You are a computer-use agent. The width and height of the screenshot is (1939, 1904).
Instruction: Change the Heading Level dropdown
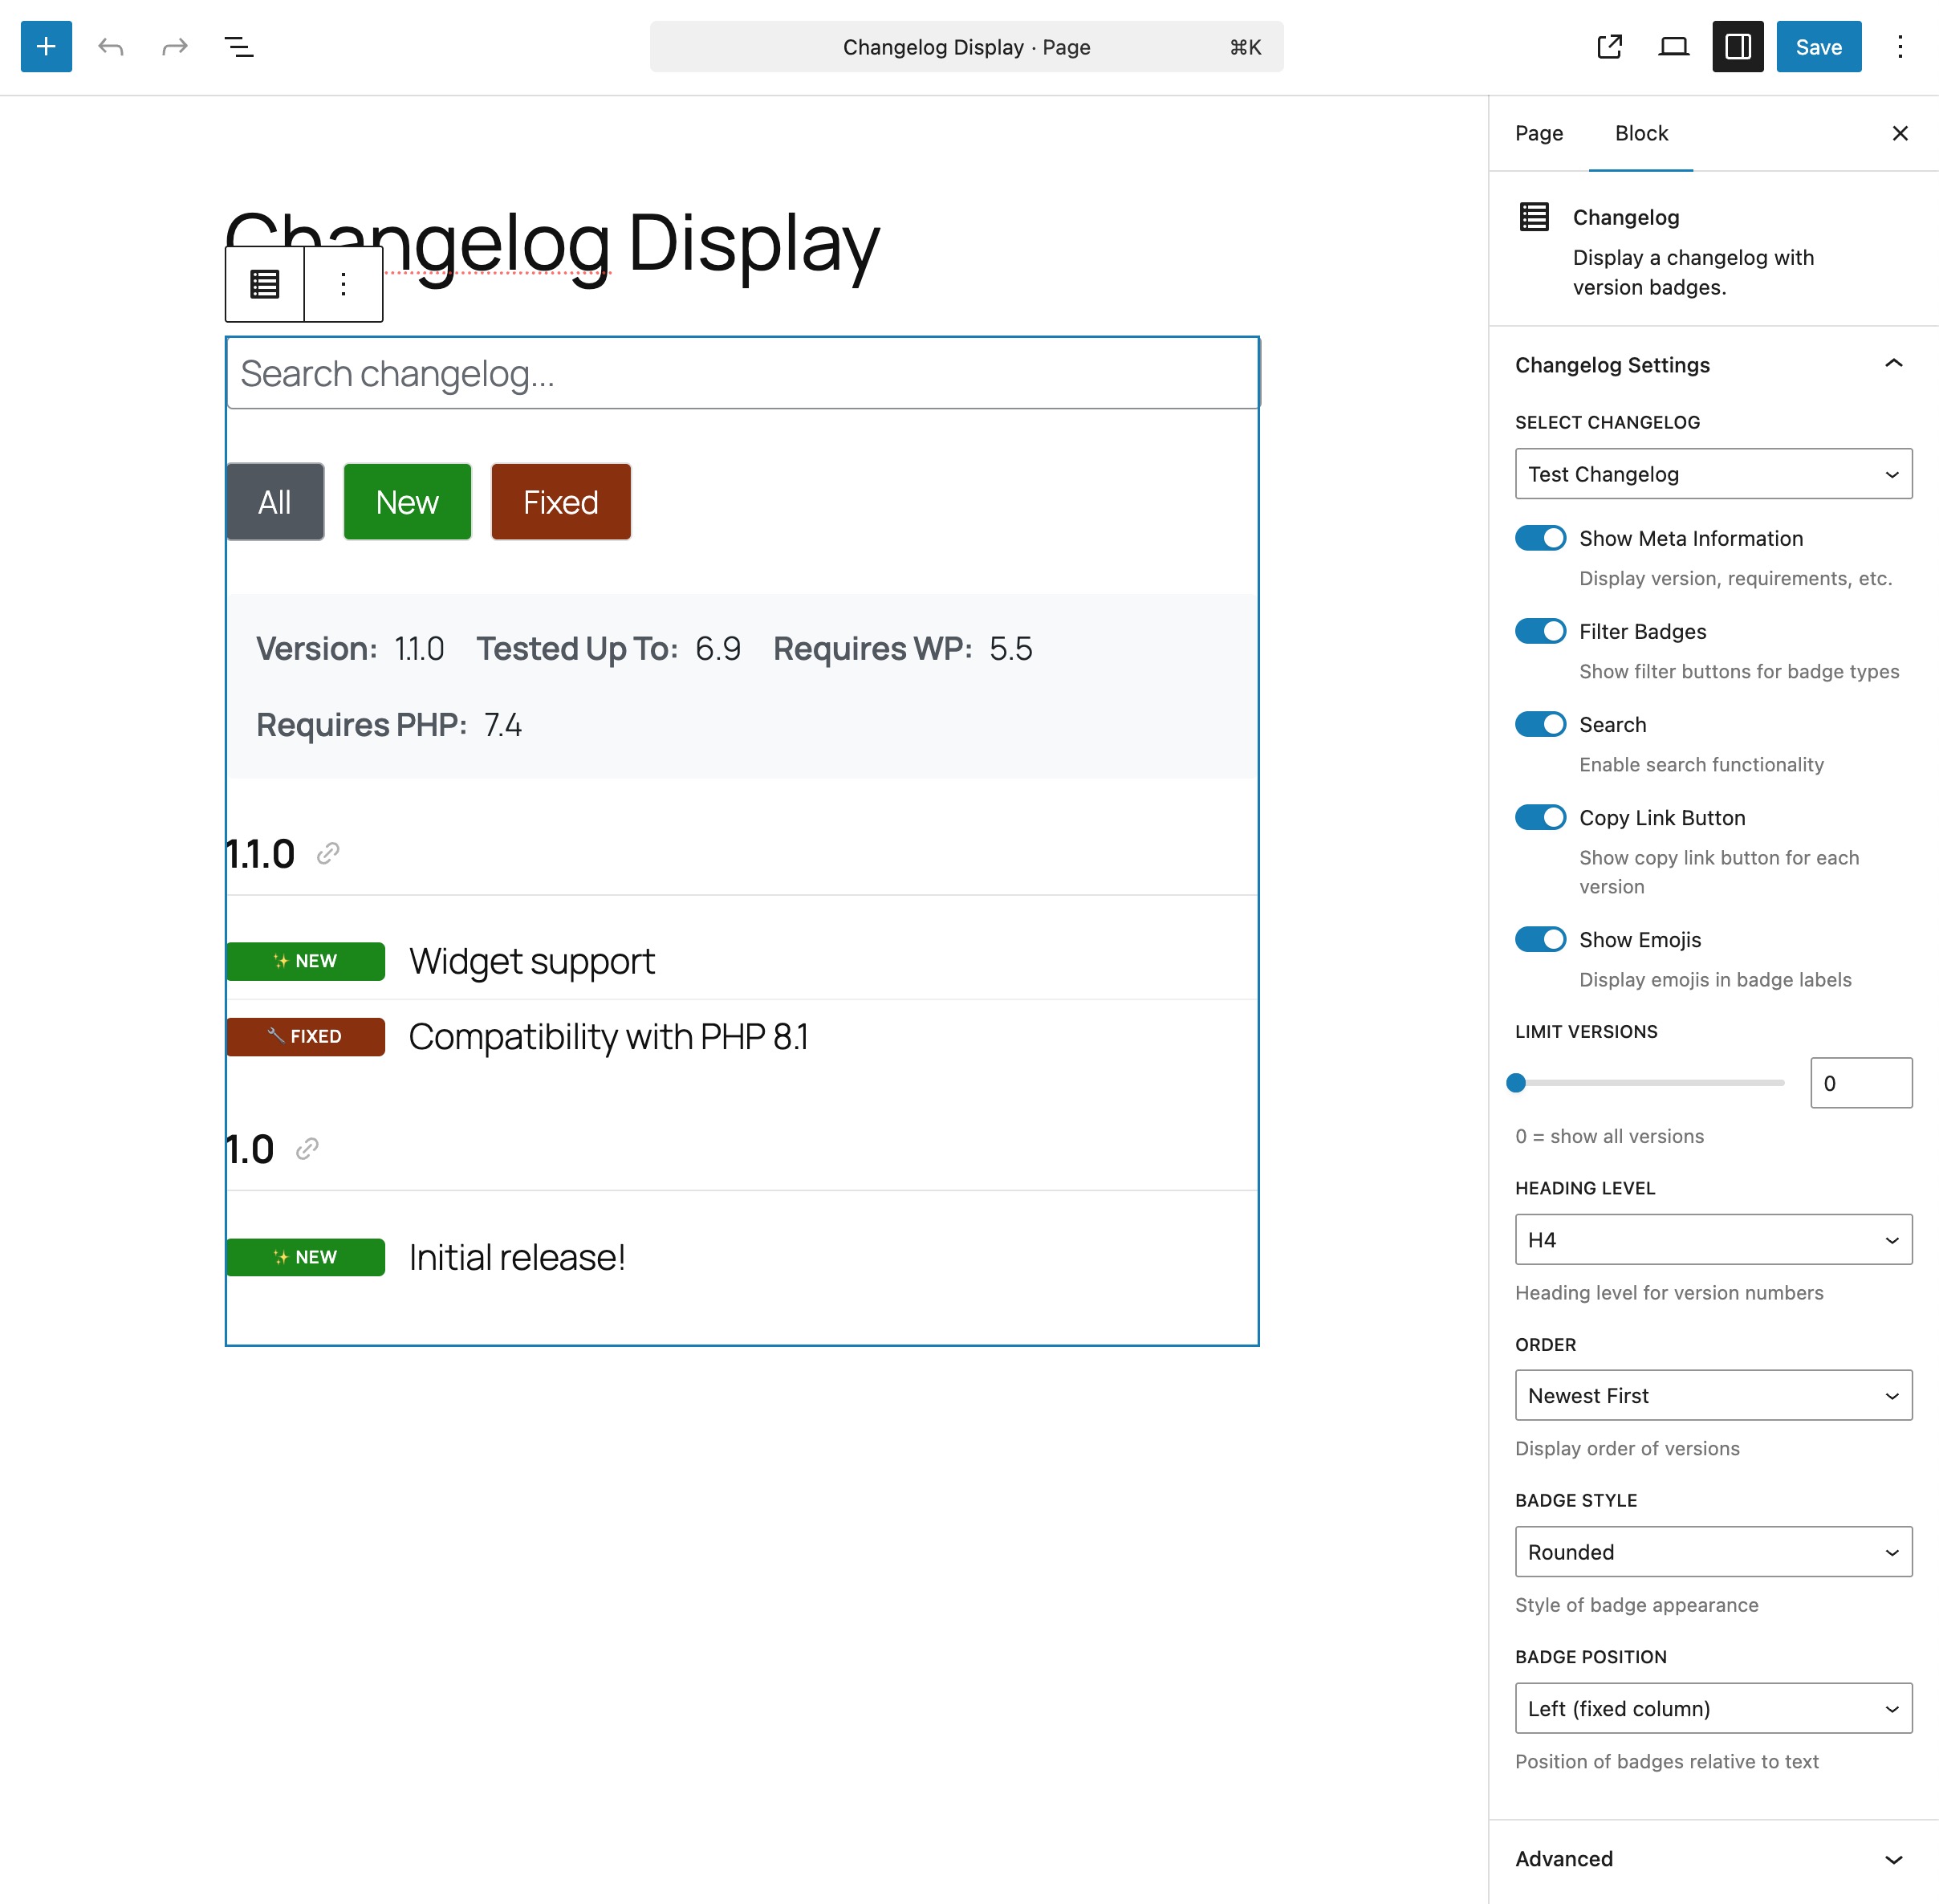1712,1239
